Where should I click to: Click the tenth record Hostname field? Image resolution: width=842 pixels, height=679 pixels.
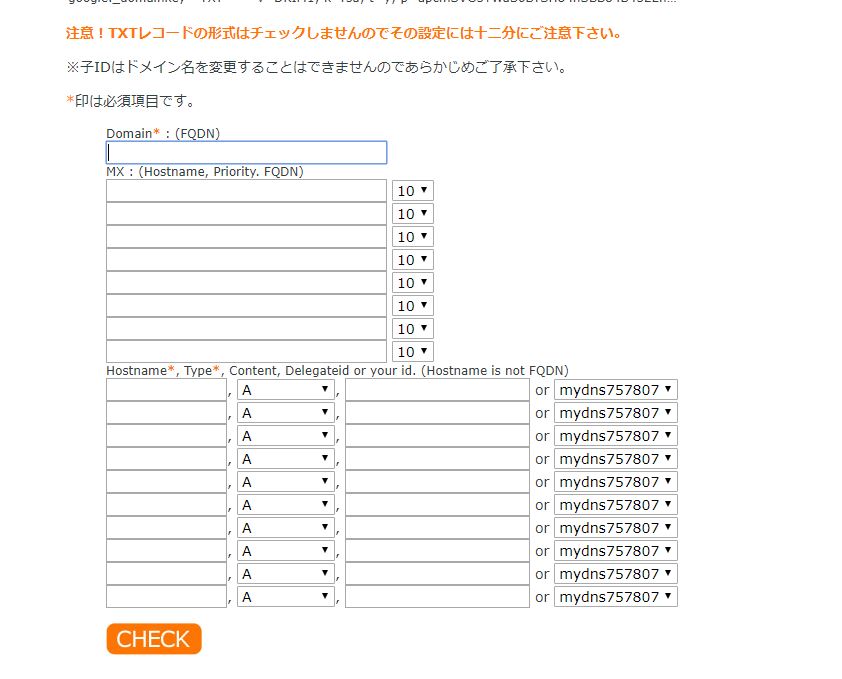coord(166,597)
